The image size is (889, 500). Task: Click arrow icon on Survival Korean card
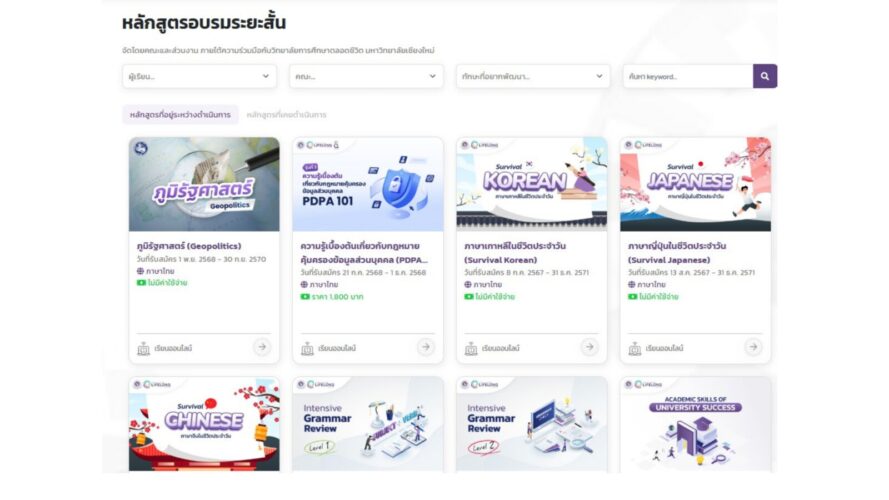tap(589, 346)
